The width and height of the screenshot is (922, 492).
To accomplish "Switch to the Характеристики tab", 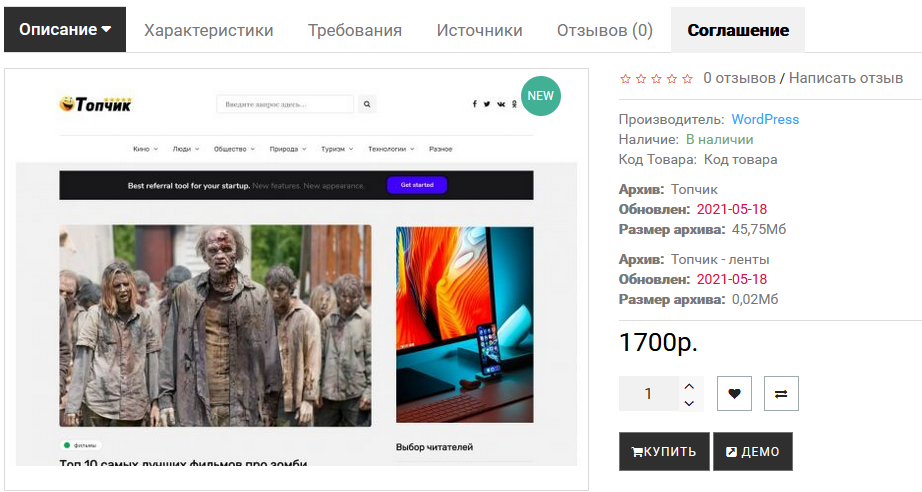I will (x=209, y=30).
